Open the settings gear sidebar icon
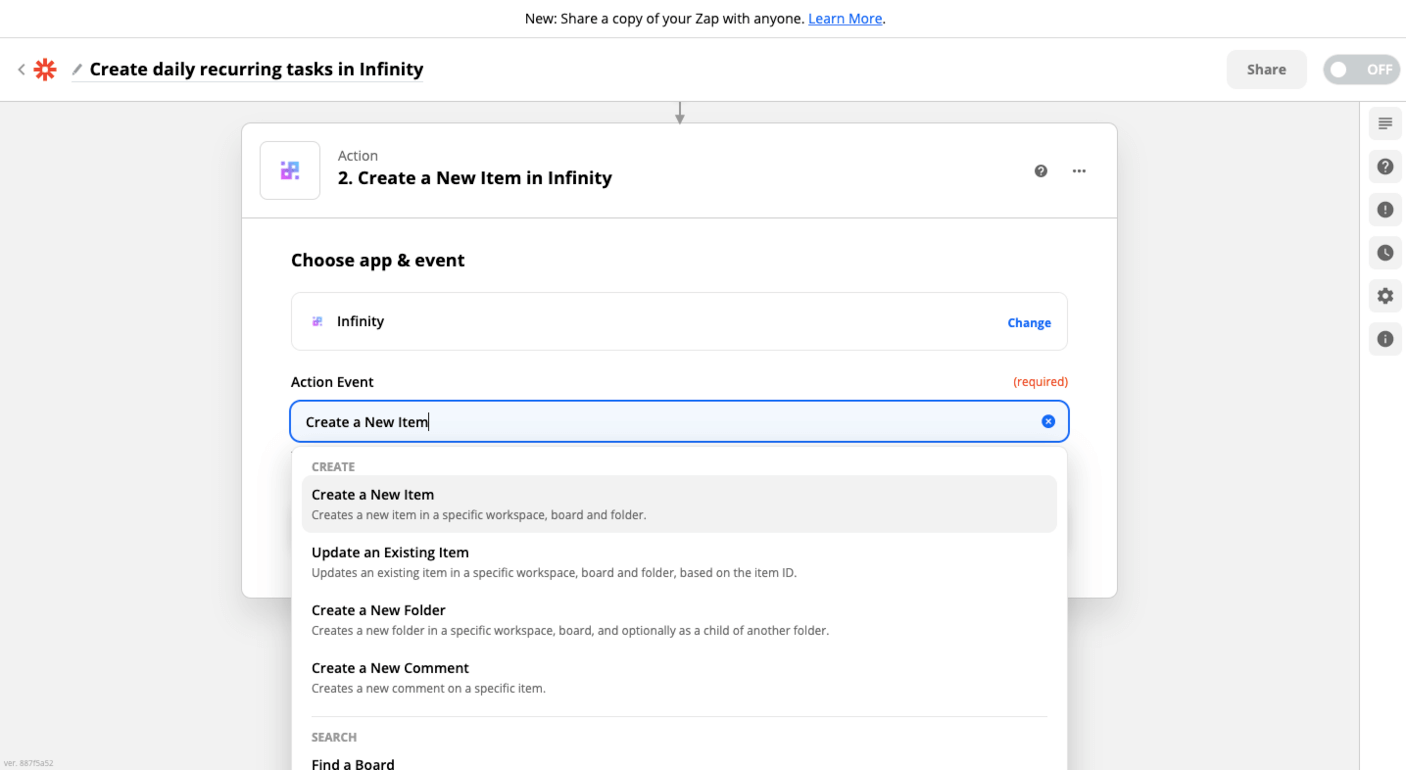Image resolution: width=1406 pixels, height=770 pixels. point(1385,296)
